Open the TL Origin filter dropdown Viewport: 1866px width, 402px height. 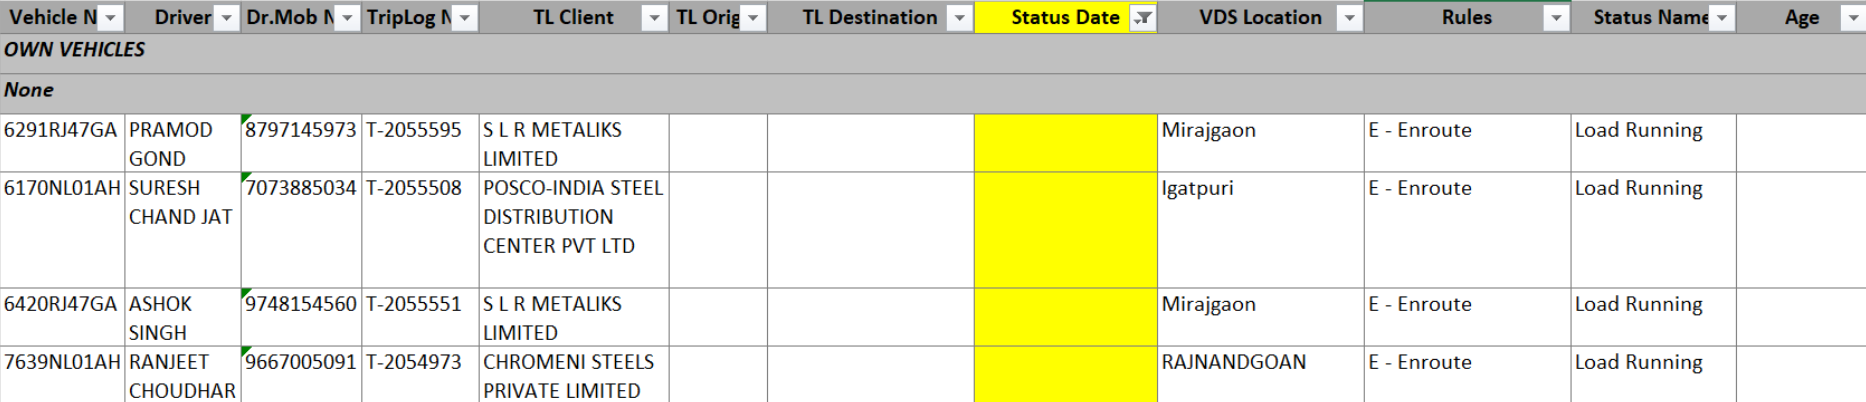coord(754,18)
